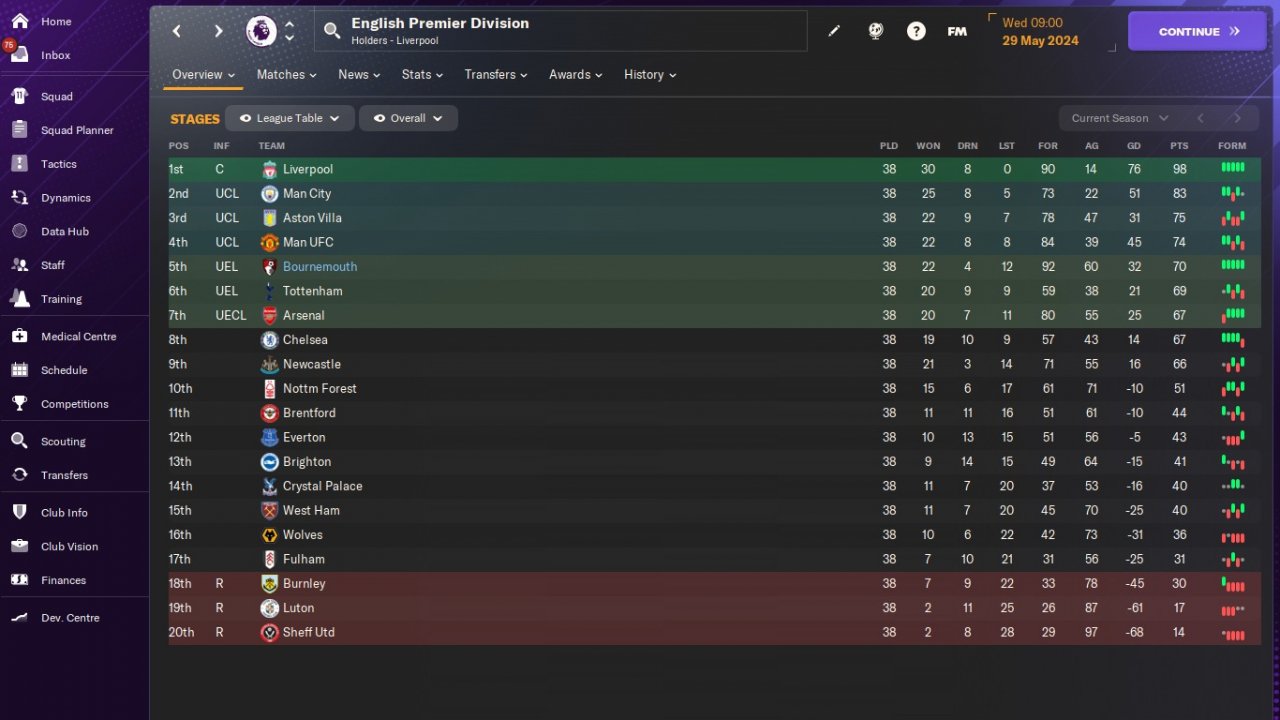
Task: Open the Transfers tab menu
Action: [x=496, y=75]
